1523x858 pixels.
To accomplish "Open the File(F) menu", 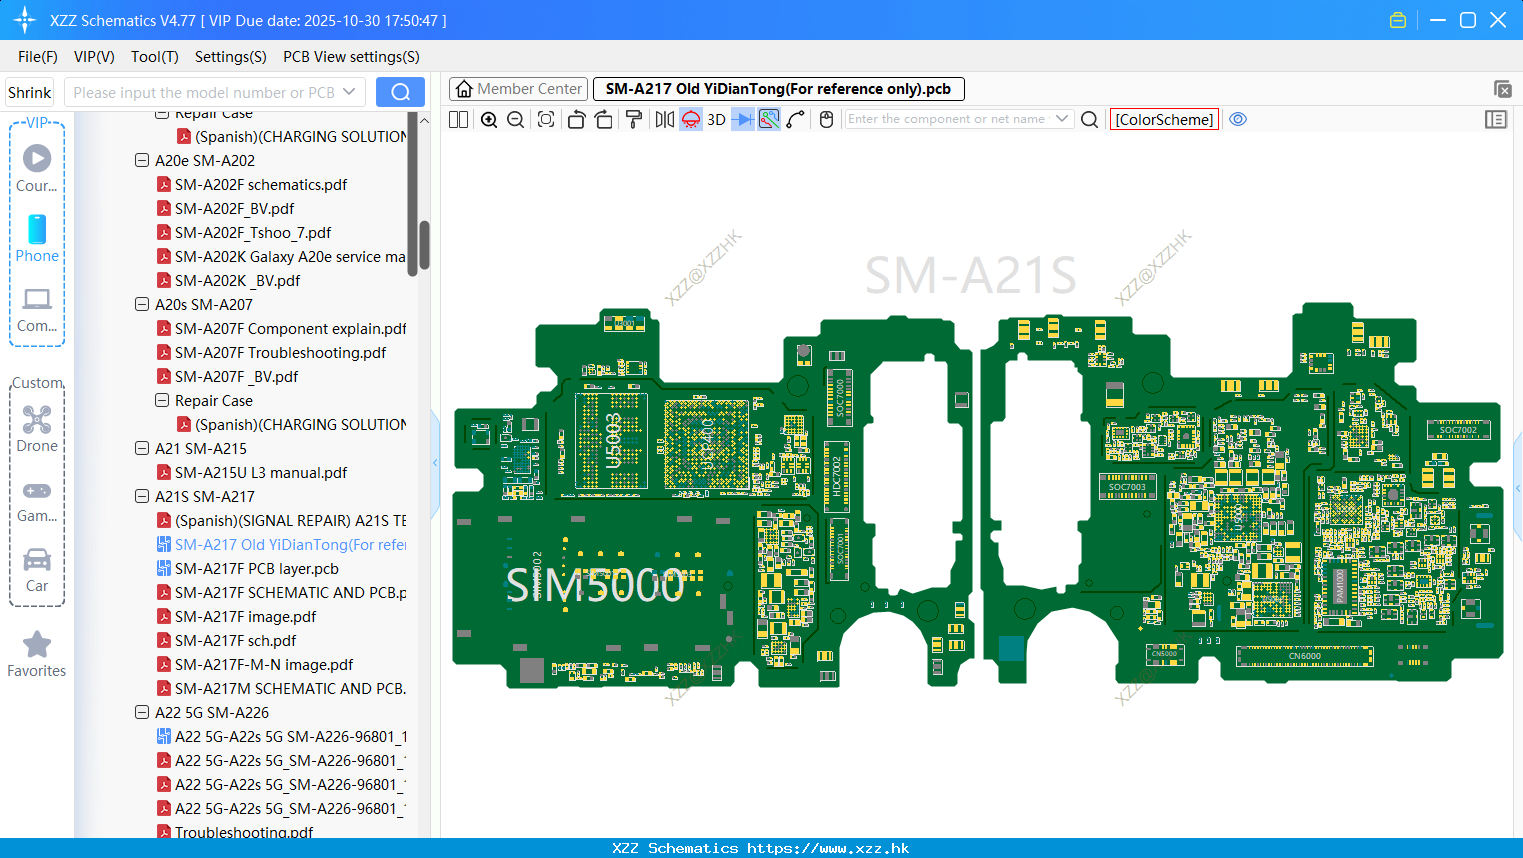I will [x=38, y=57].
